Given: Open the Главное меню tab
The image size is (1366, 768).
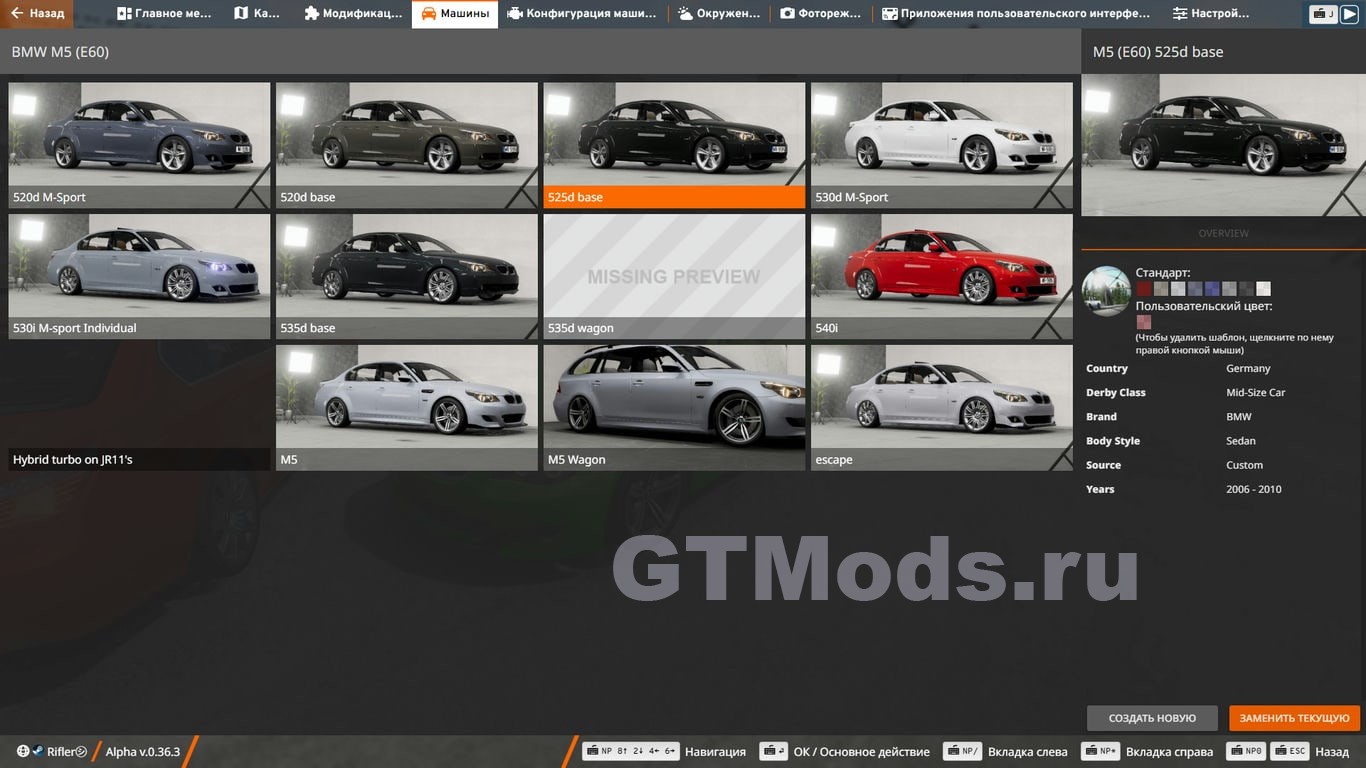Looking at the screenshot, I should pyautogui.click(x=163, y=14).
